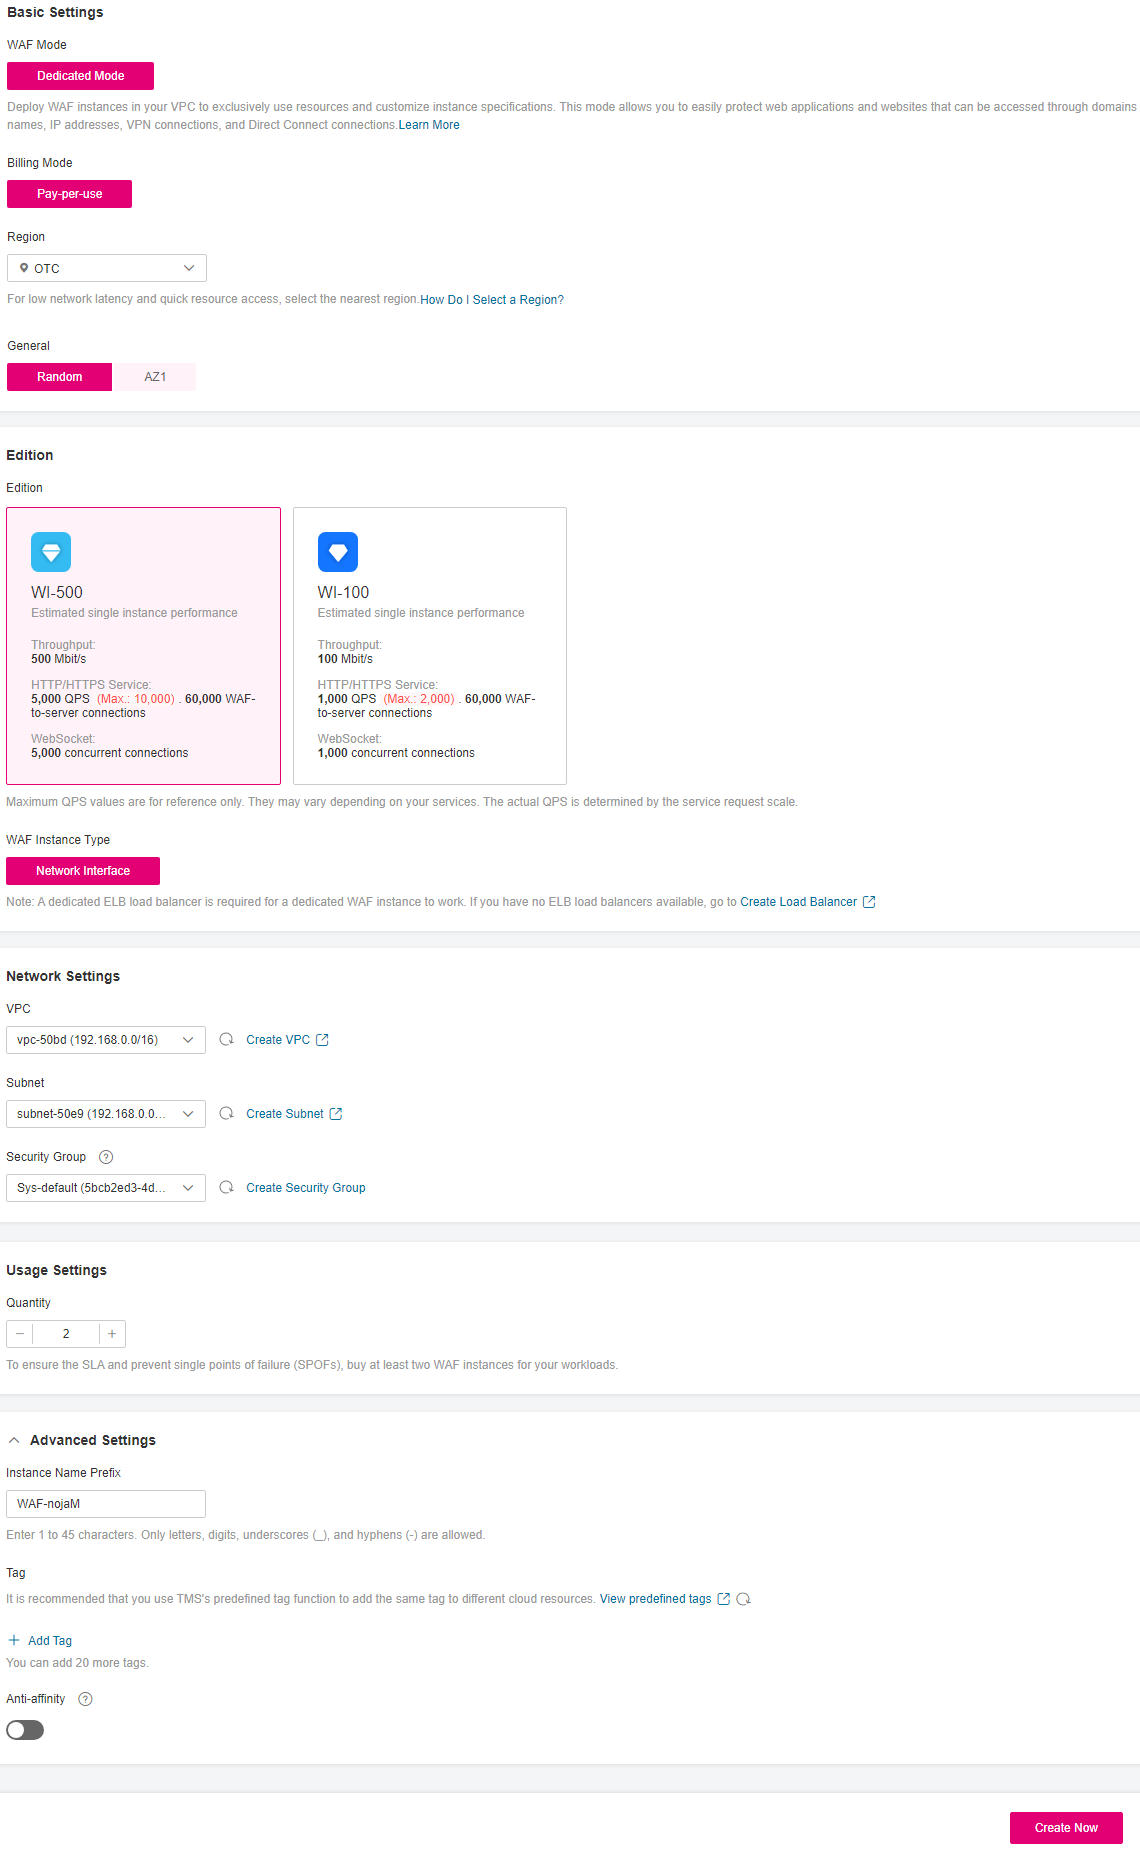Click 'You can add 20 more tags.' text
1140x1854 pixels.
point(77,1663)
